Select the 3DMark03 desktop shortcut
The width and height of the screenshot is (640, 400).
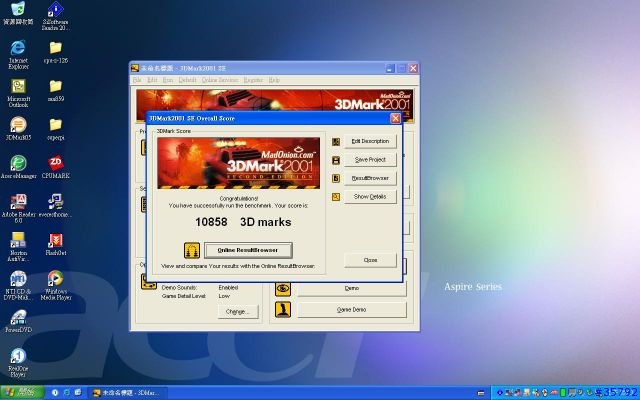click(18, 129)
